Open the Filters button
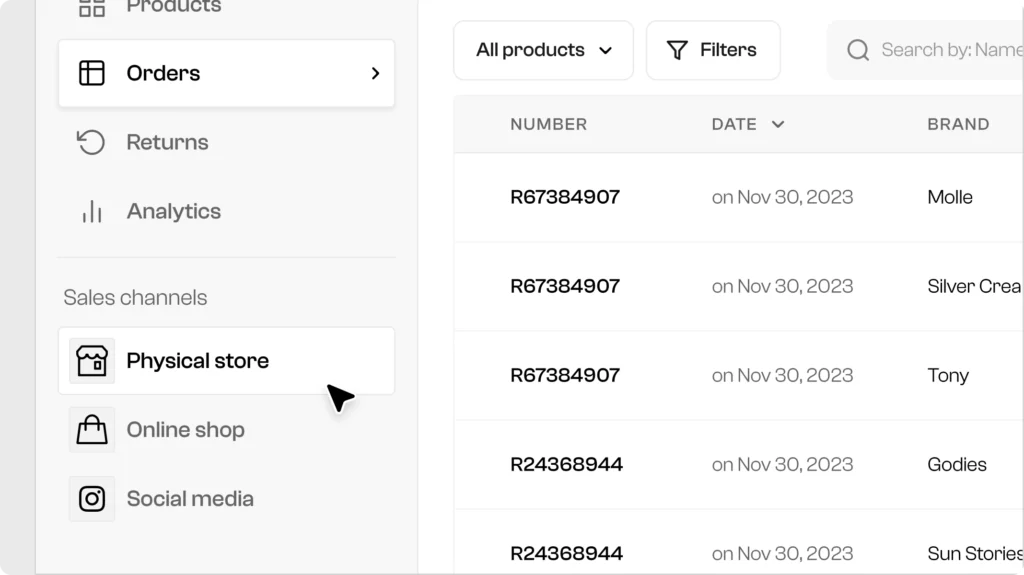Viewport: 1024px width, 575px height. coord(713,50)
